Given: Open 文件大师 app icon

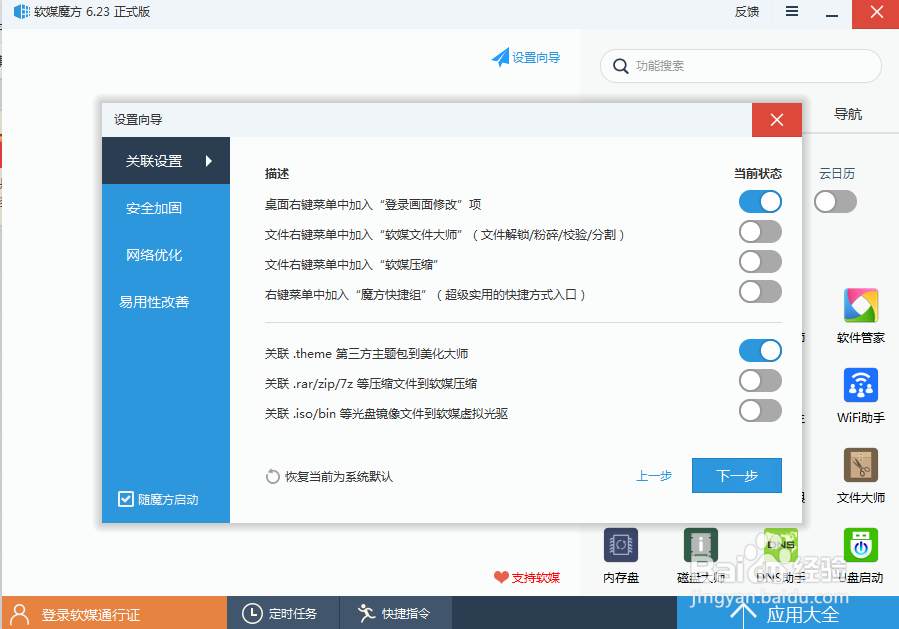Looking at the screenshot, I should coord(861,465).
